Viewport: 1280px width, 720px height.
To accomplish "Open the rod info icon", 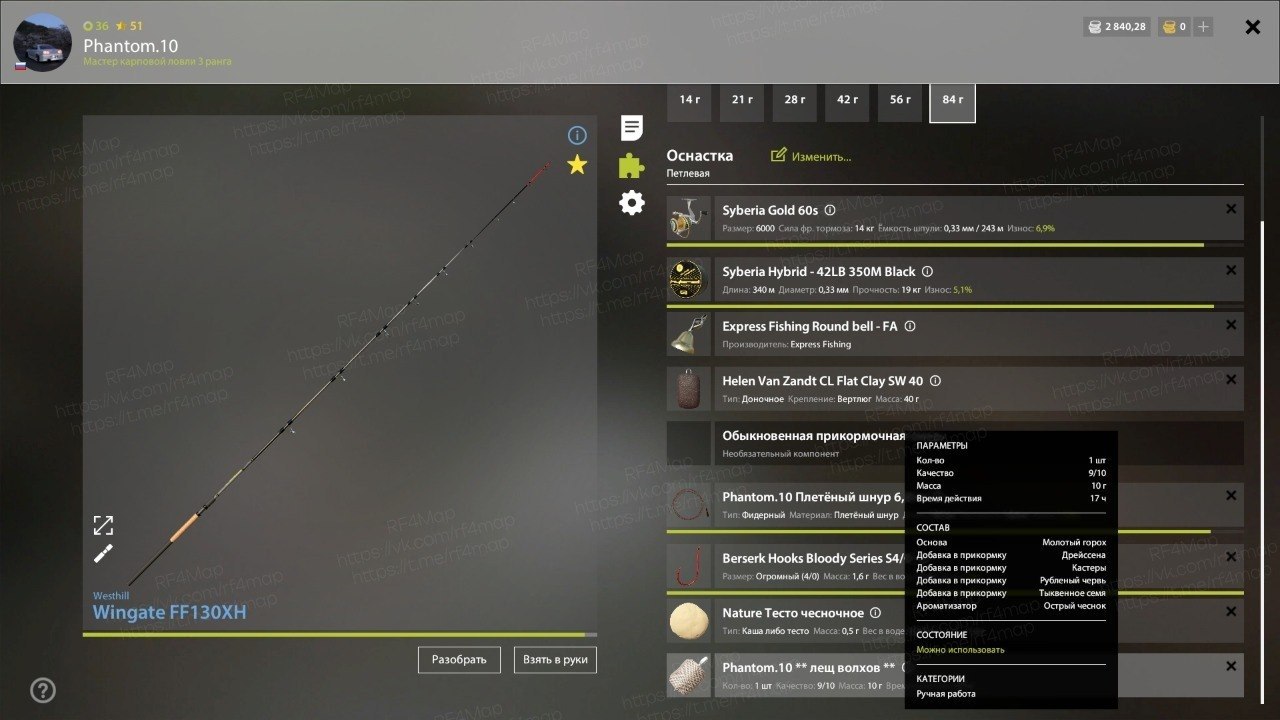I will (x=577, y=135).
